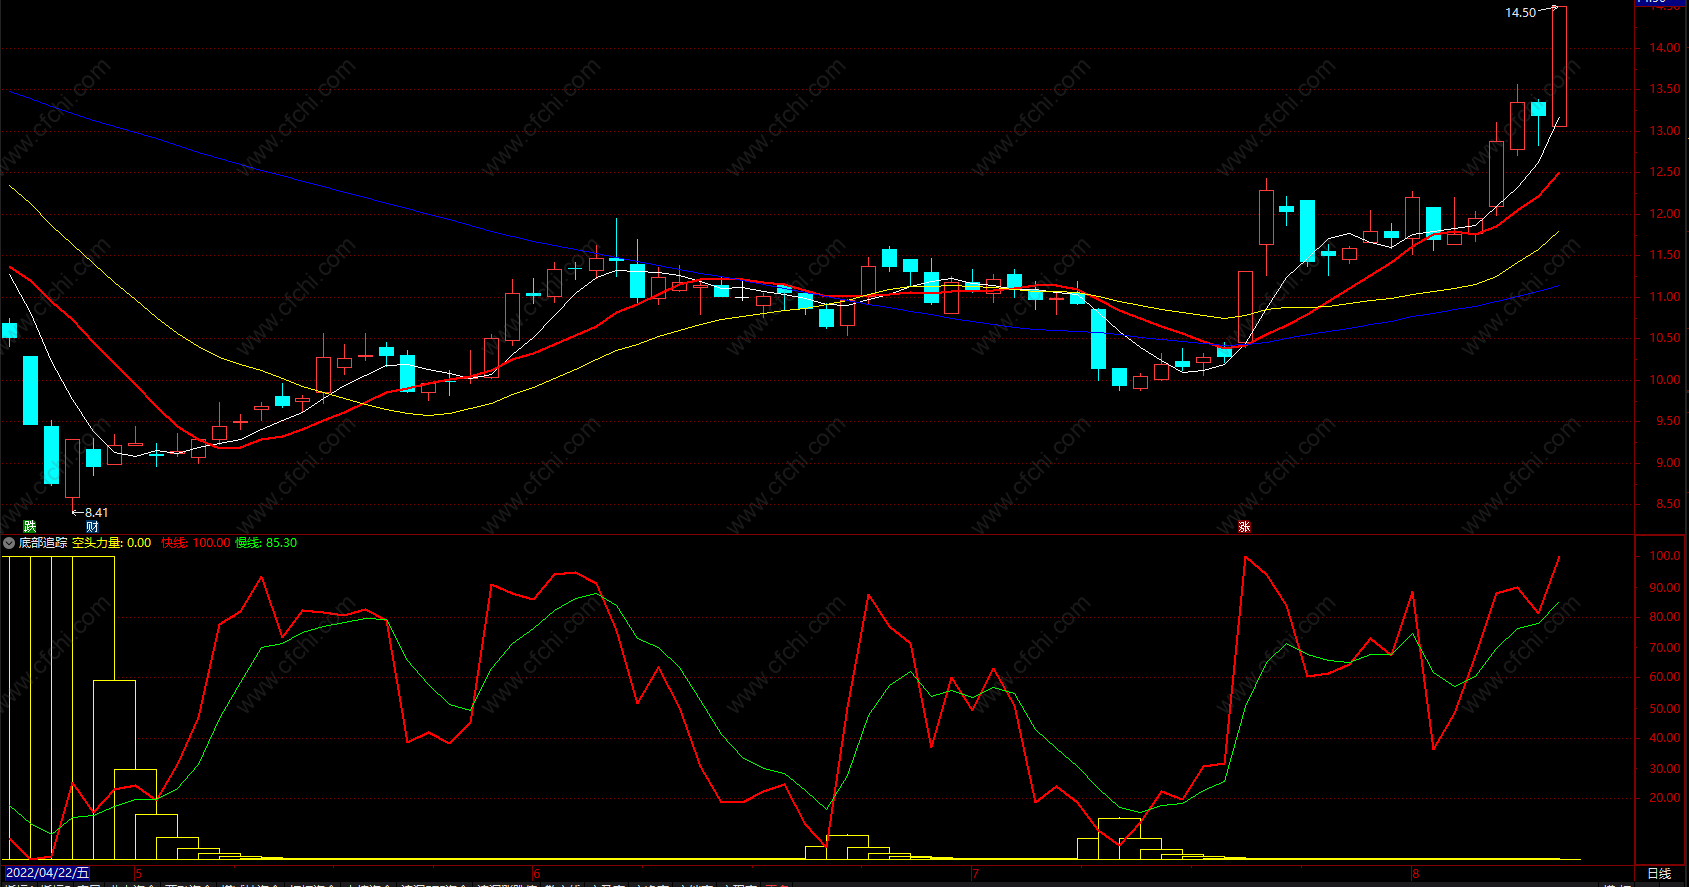Click month marker 8 on time axis
The height and width of the screenshot is (887, 1689).
coord(1416,873)
